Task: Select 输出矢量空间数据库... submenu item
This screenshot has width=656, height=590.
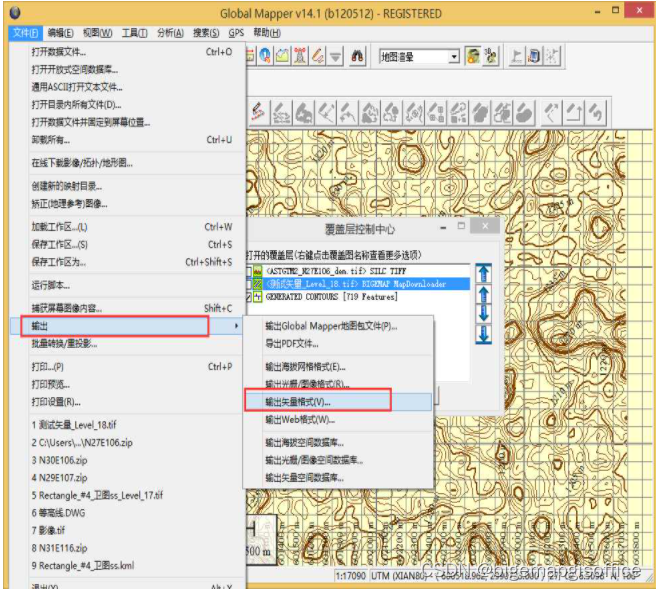Action: coord(338,477)
